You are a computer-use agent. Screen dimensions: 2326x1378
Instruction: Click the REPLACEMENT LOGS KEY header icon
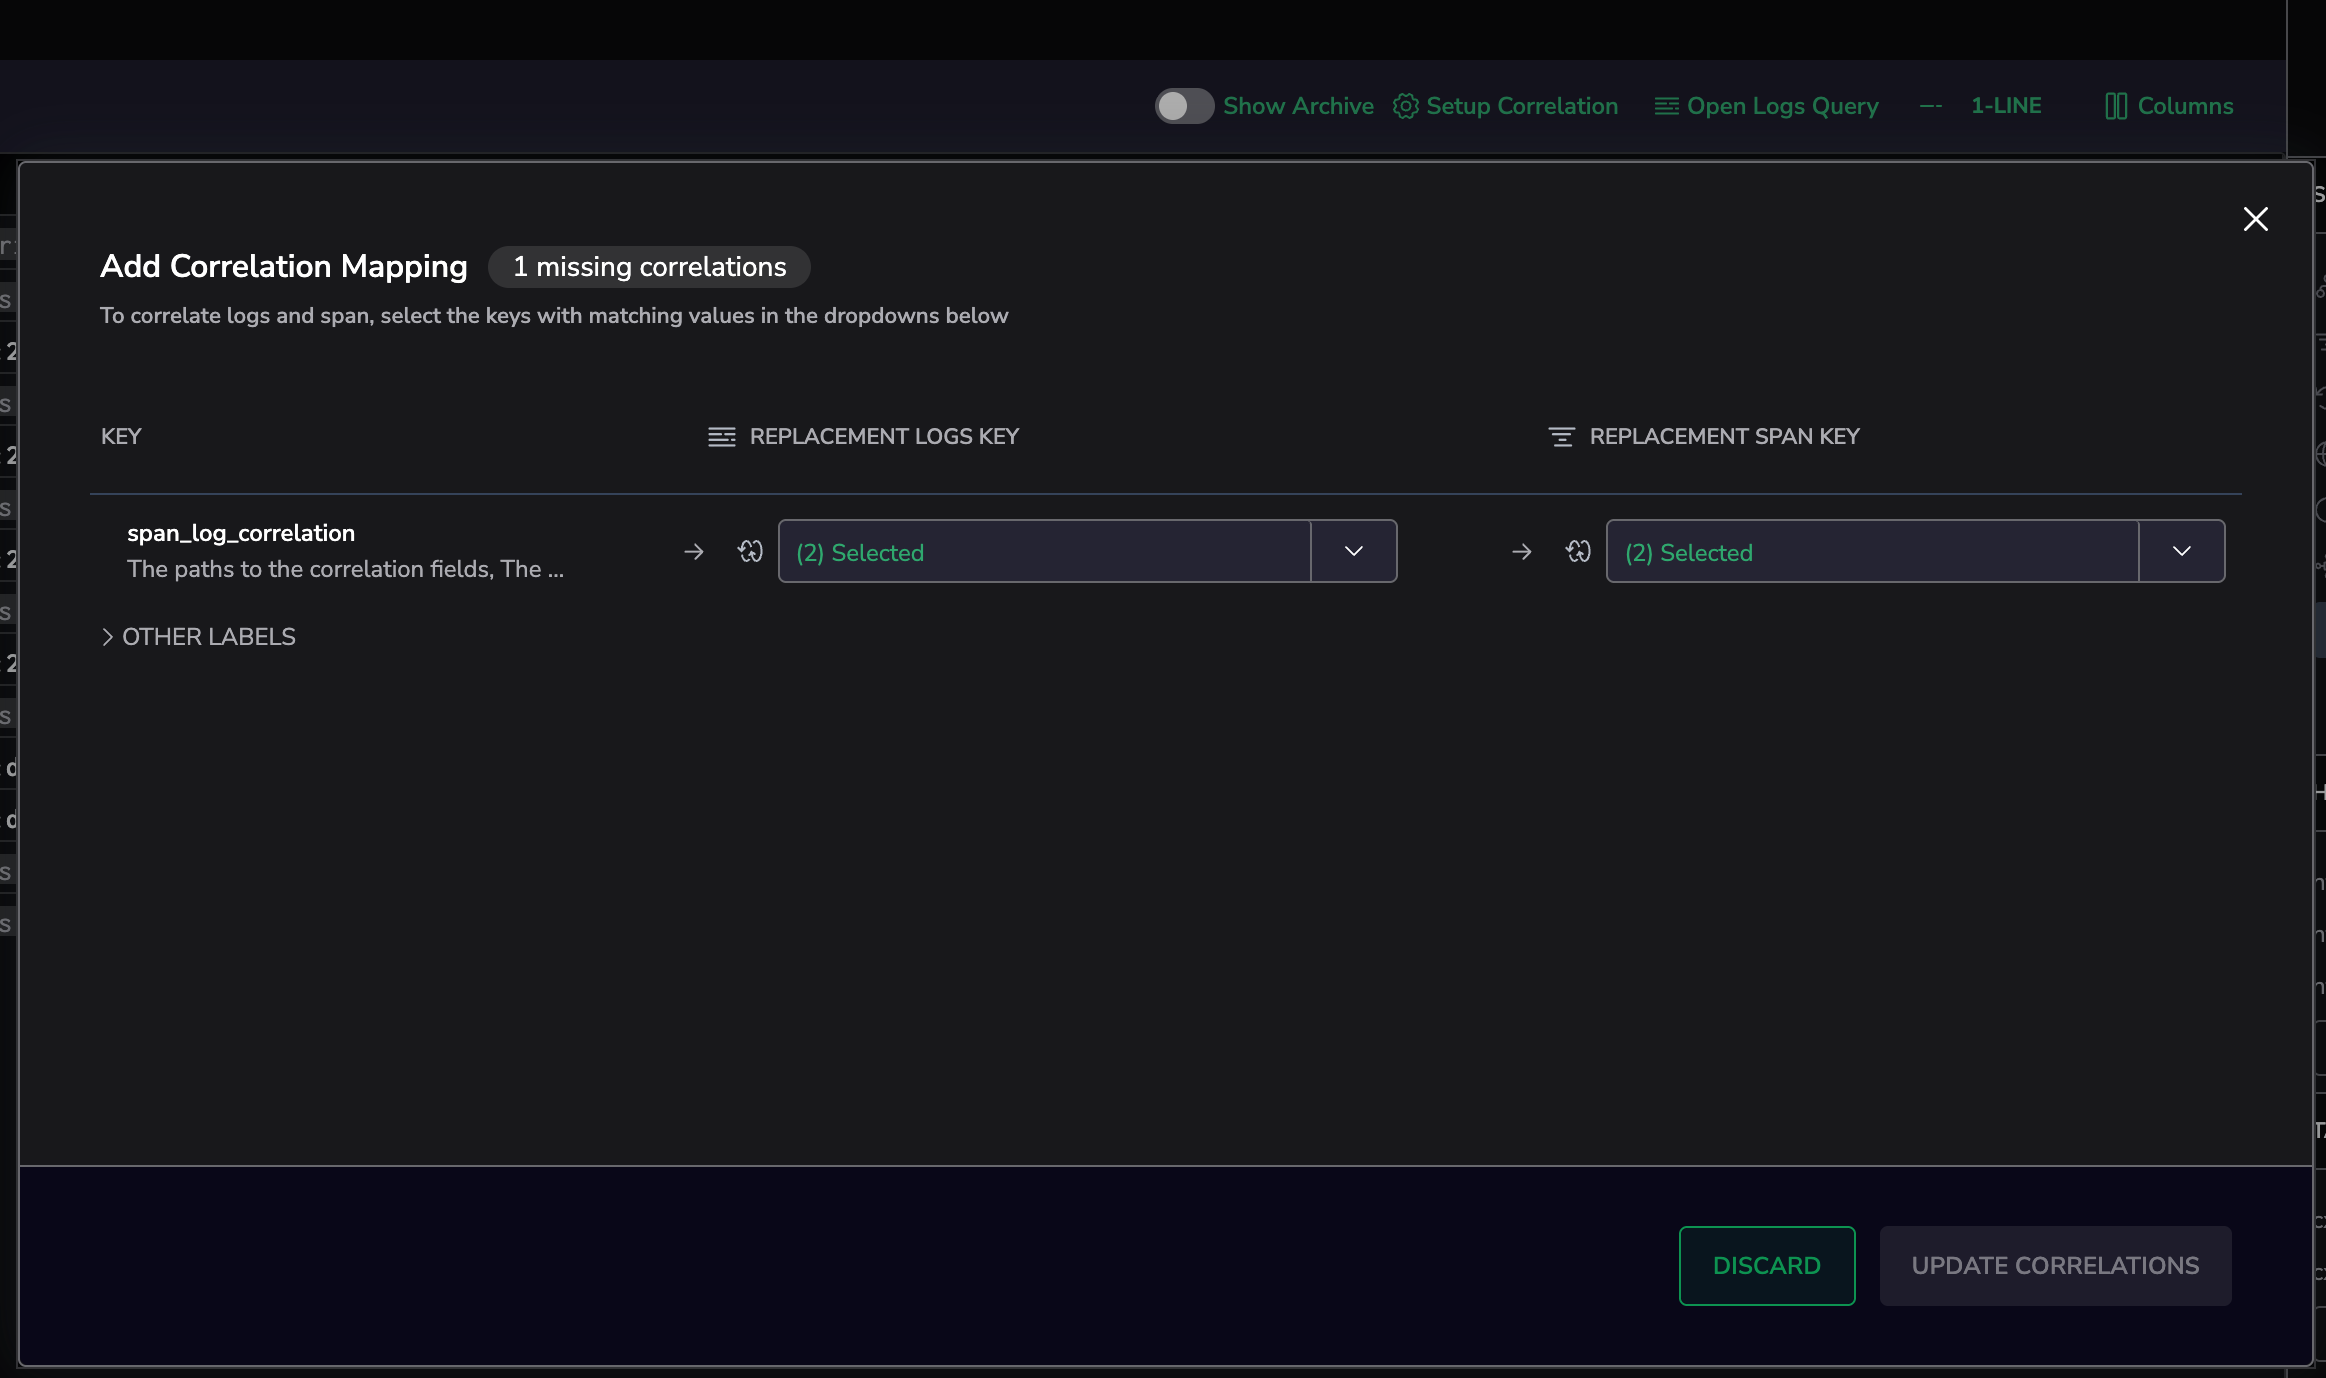(x=722, y=437)
